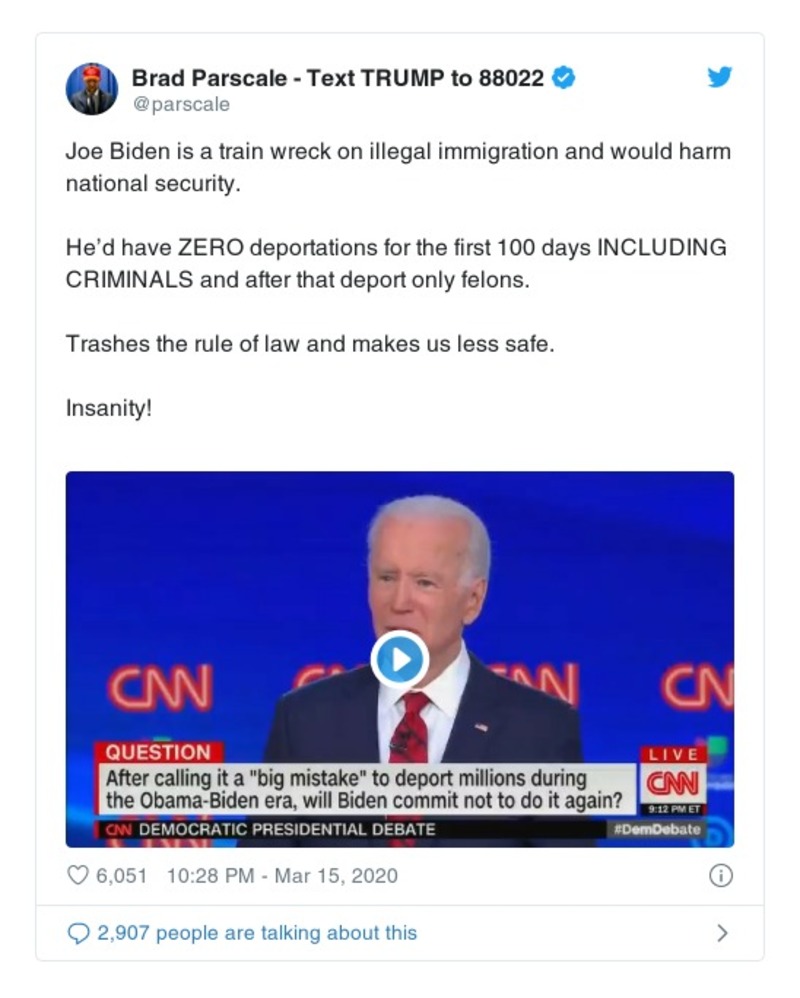The height and width of the screenshot is (998, 800).
Task: Click the red QUESTION banner in video
Action: (158, 752)
